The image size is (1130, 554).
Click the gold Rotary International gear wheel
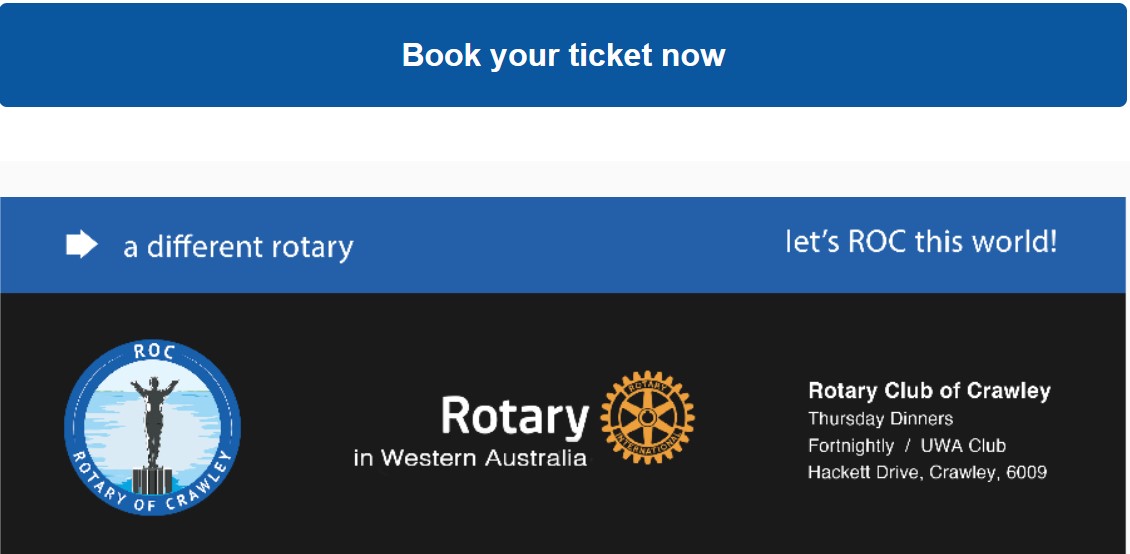(x=647, y=417)
